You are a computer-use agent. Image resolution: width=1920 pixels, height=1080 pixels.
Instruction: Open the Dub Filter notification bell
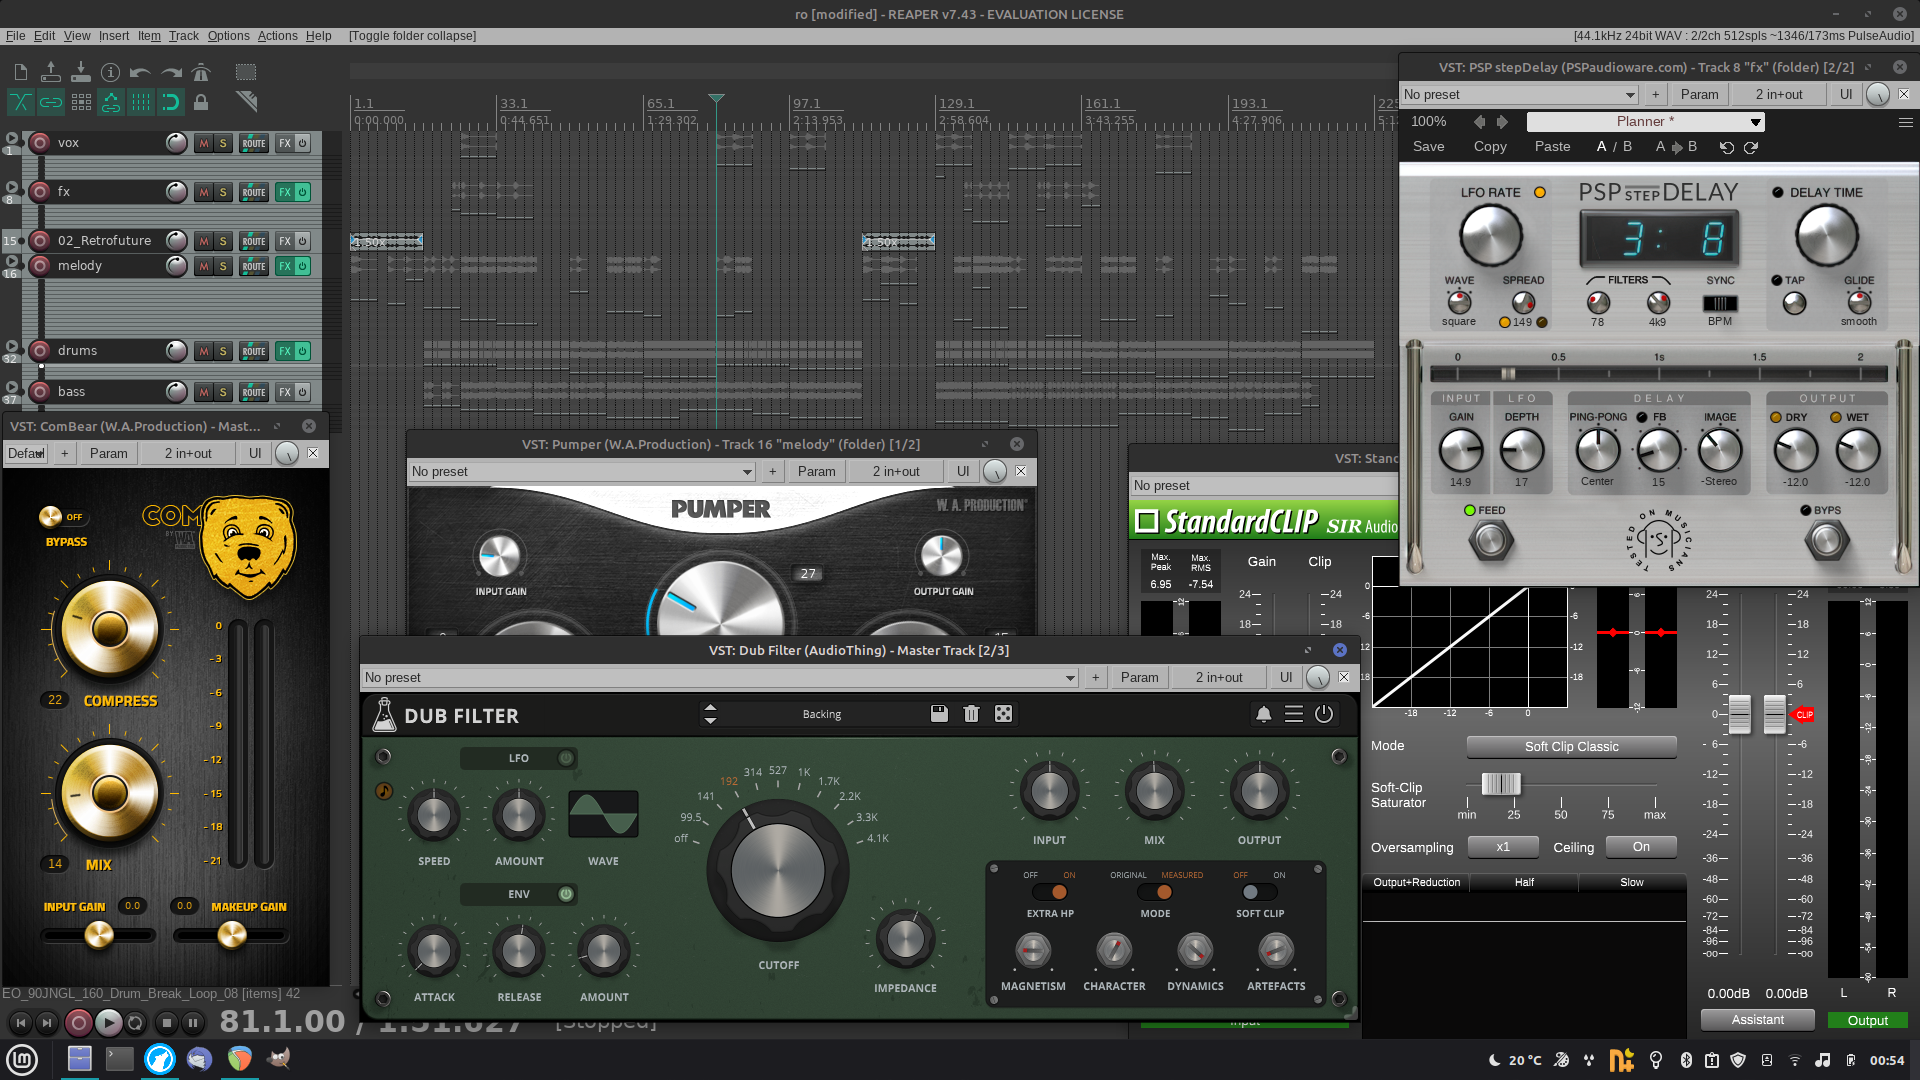[1263, 714]
